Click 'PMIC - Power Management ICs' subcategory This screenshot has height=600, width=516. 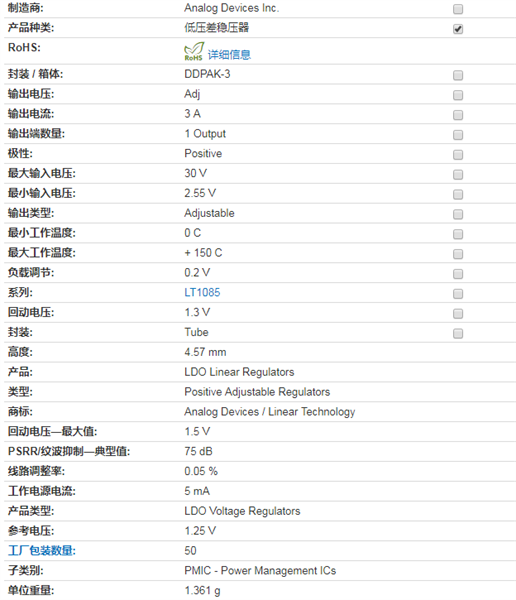260,571
